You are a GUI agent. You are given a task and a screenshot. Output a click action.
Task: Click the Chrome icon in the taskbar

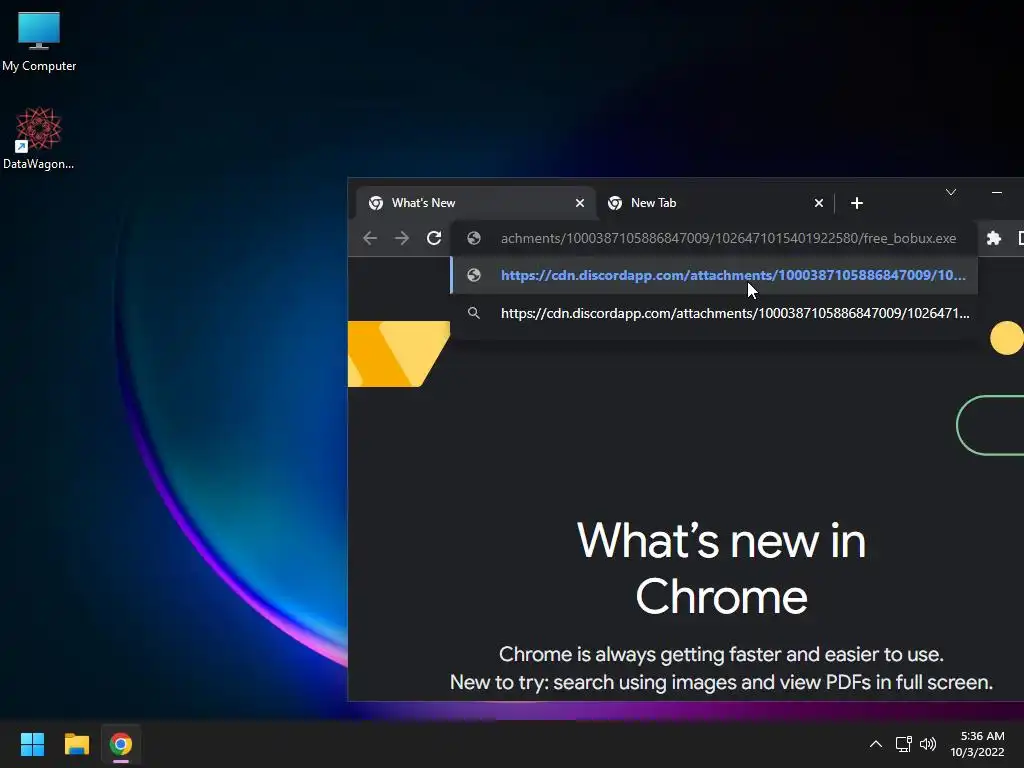tap(121, 744)
